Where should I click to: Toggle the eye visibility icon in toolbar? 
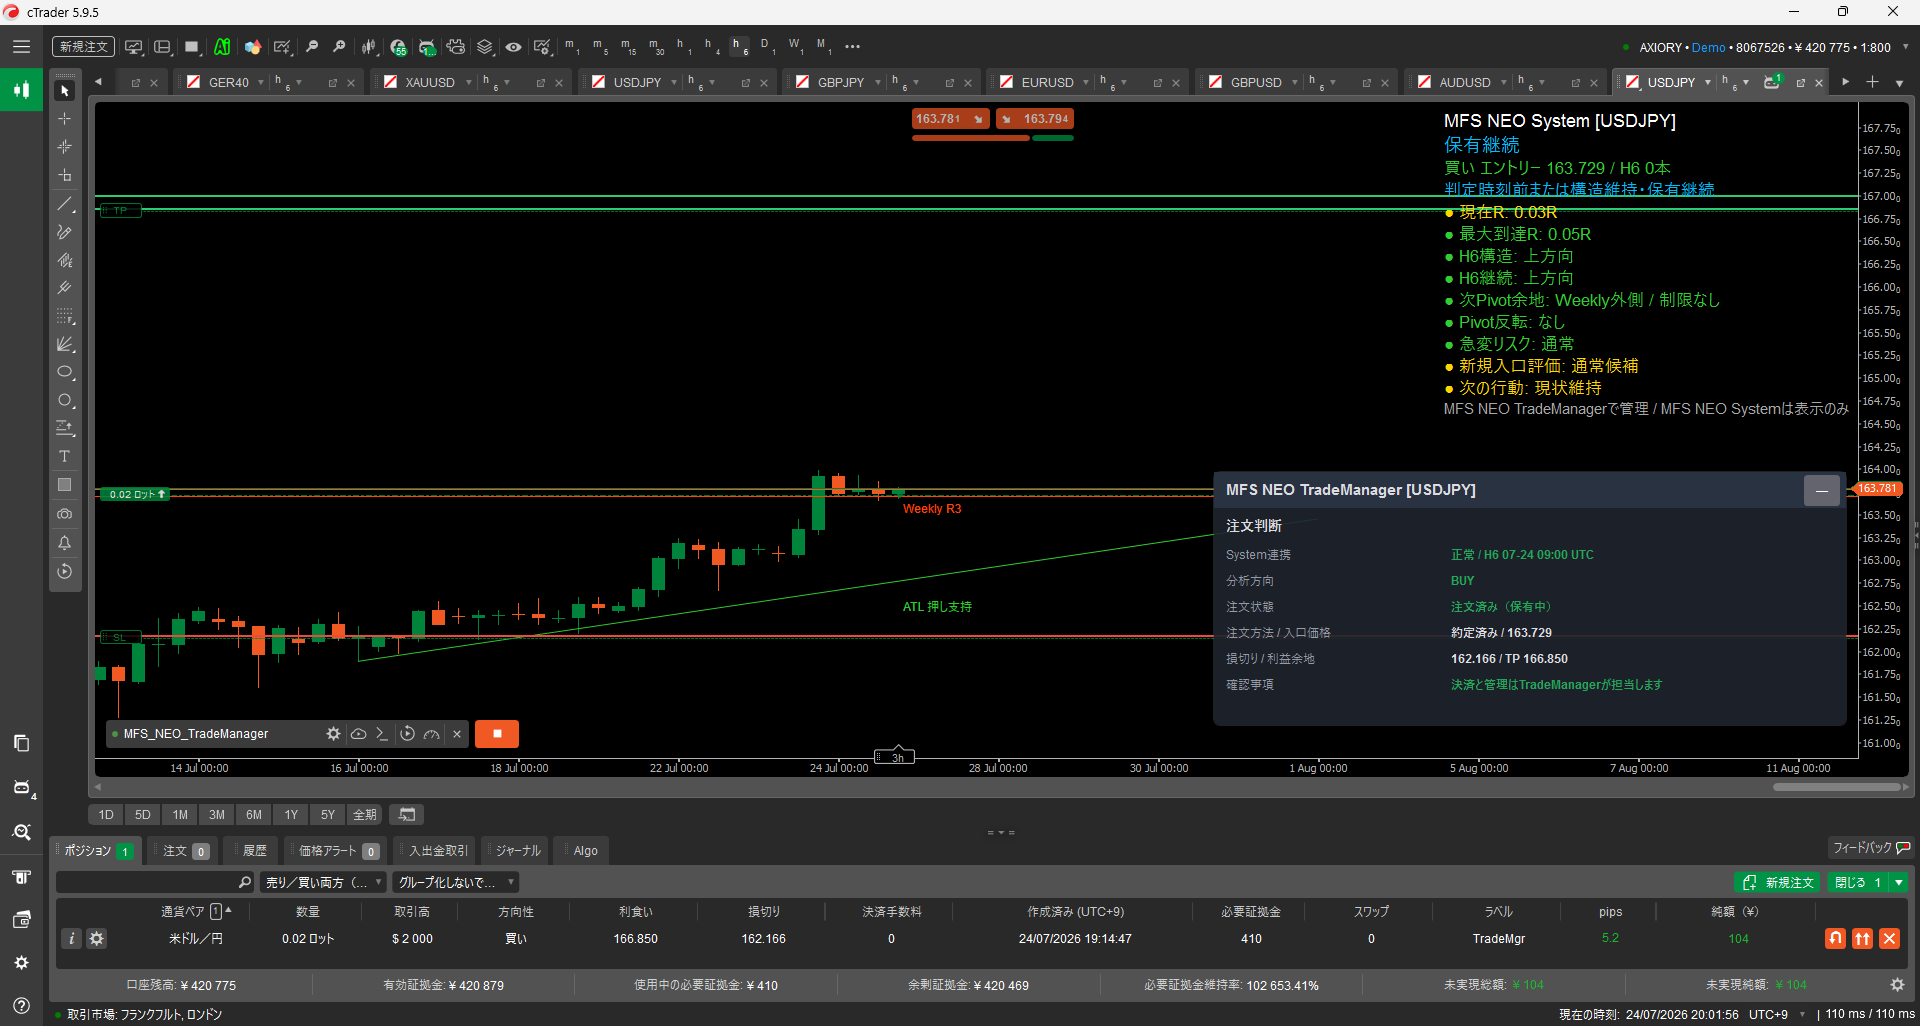tap(513, 47)
